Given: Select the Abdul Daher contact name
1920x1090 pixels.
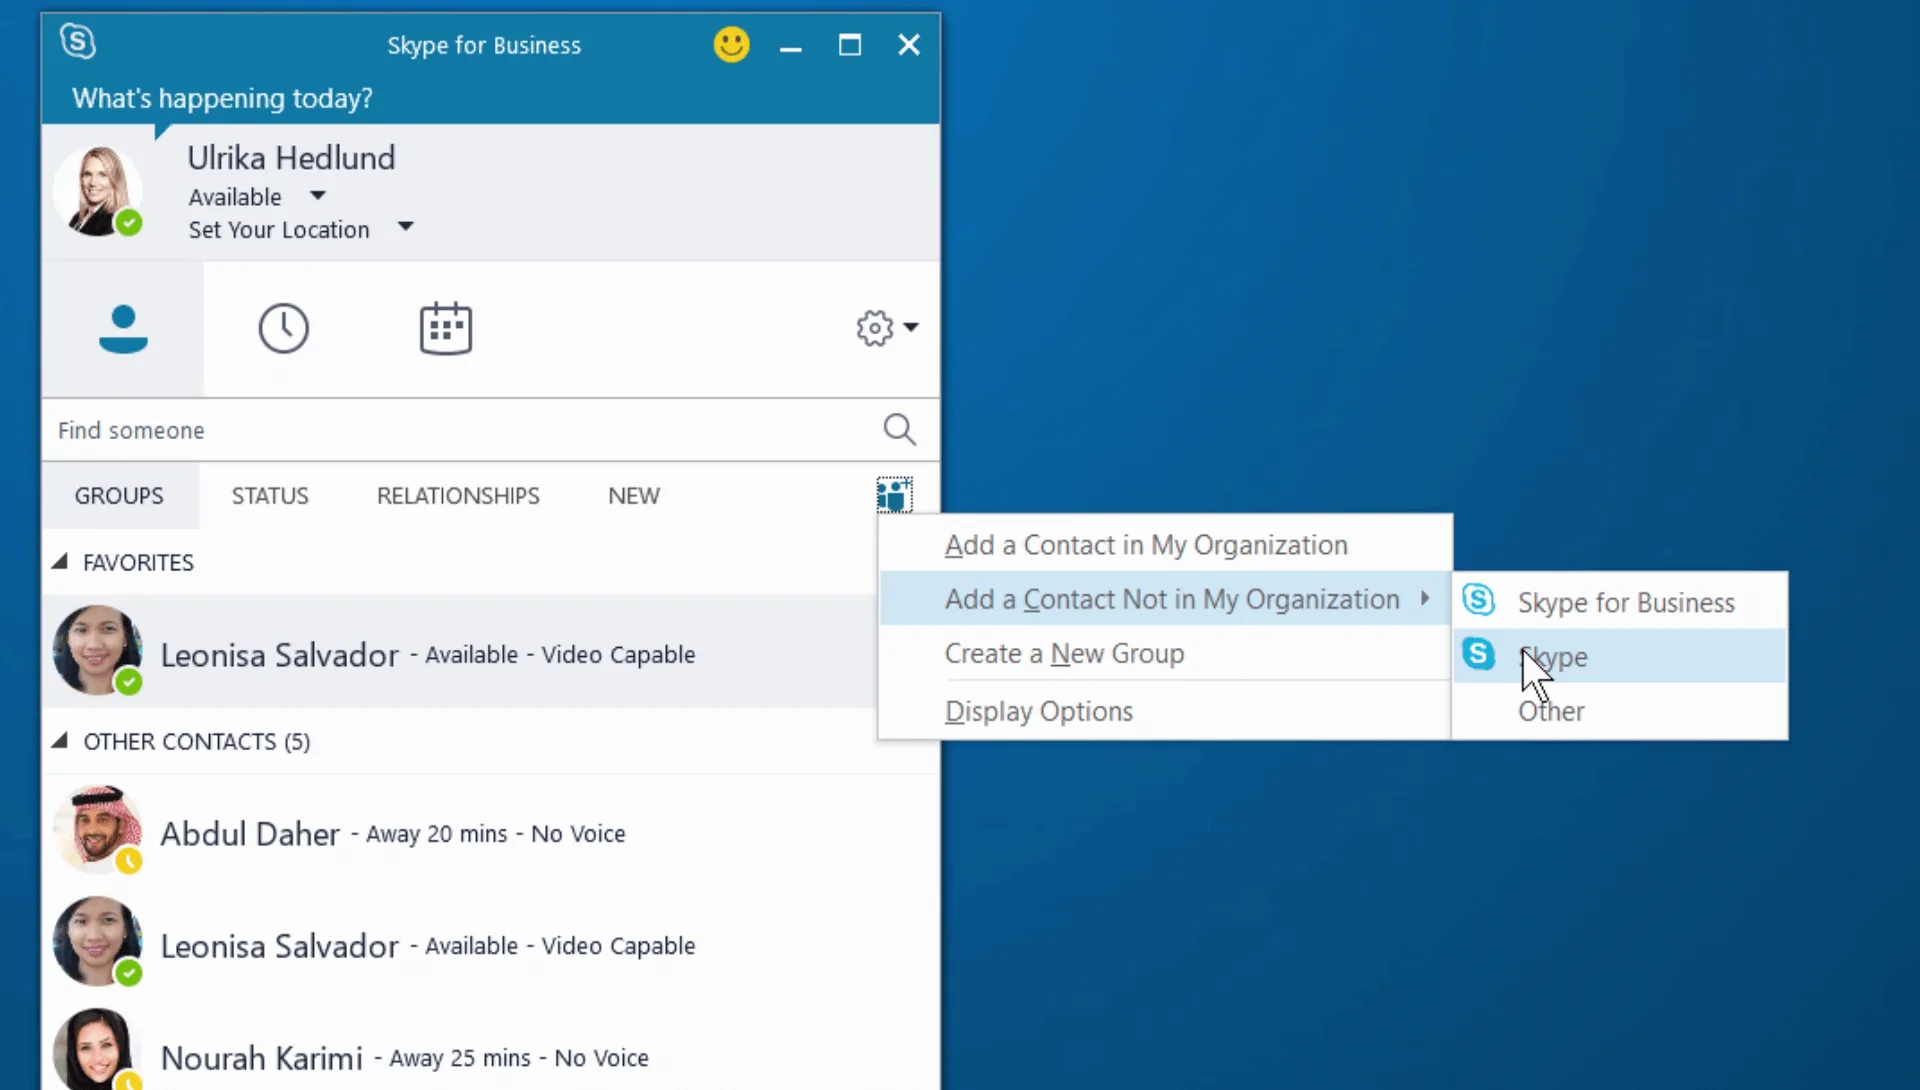Looking at the screenshot, I should click(x=250, y=834).
